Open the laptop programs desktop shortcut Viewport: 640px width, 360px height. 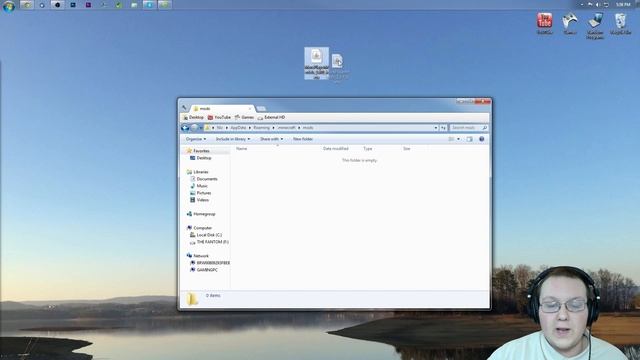pos(595,26)
